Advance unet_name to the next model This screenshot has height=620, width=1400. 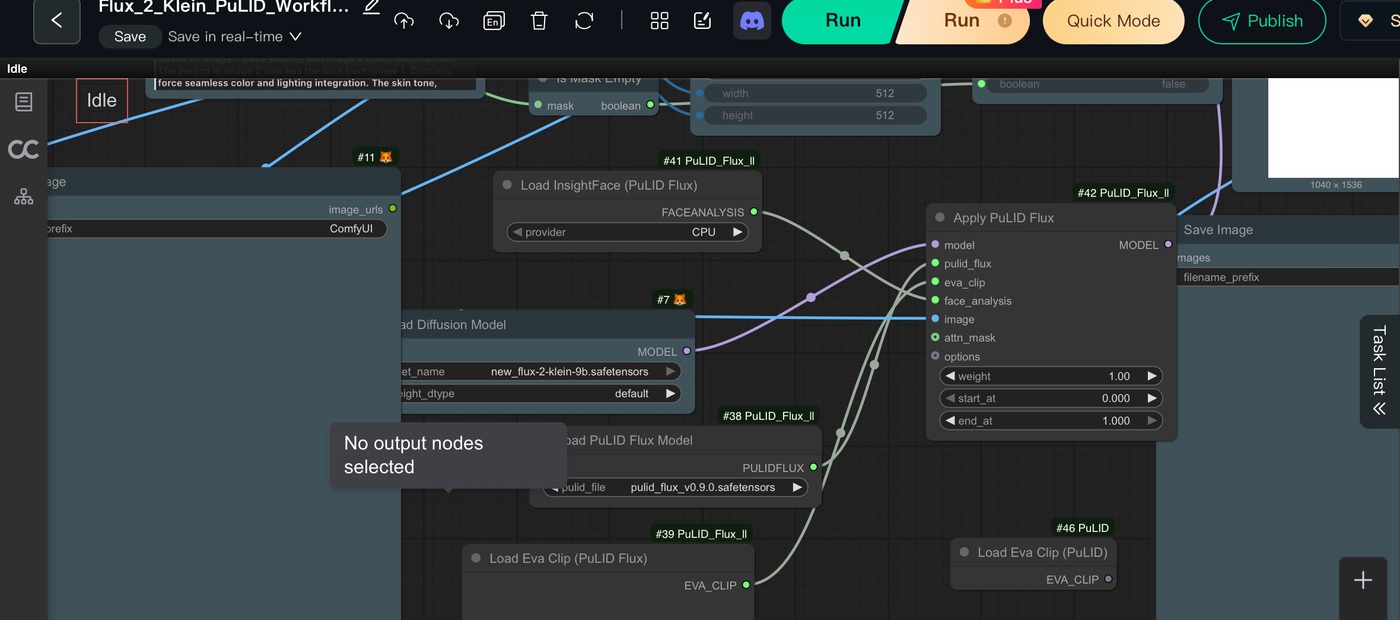click(x=670, y=371)
